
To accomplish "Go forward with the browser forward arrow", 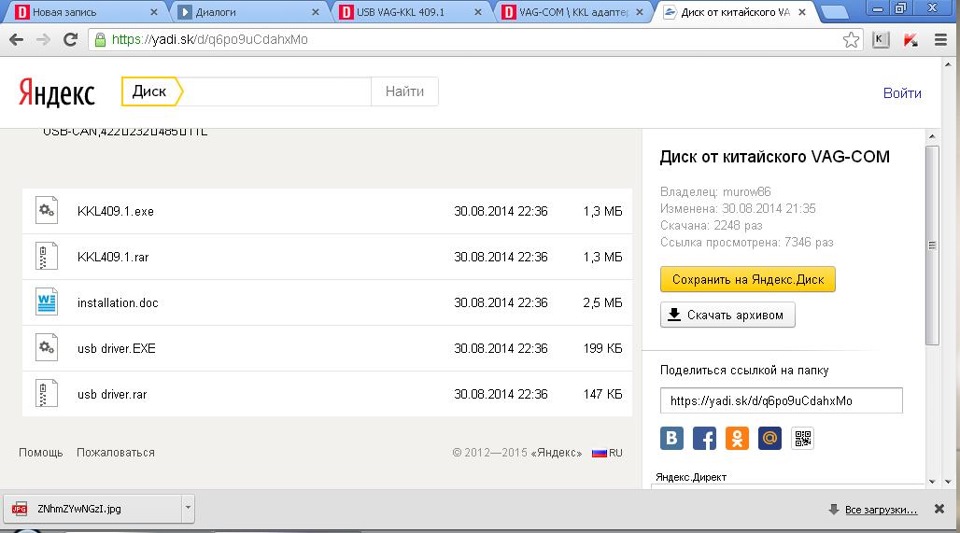I will click(x=43, y=40).
